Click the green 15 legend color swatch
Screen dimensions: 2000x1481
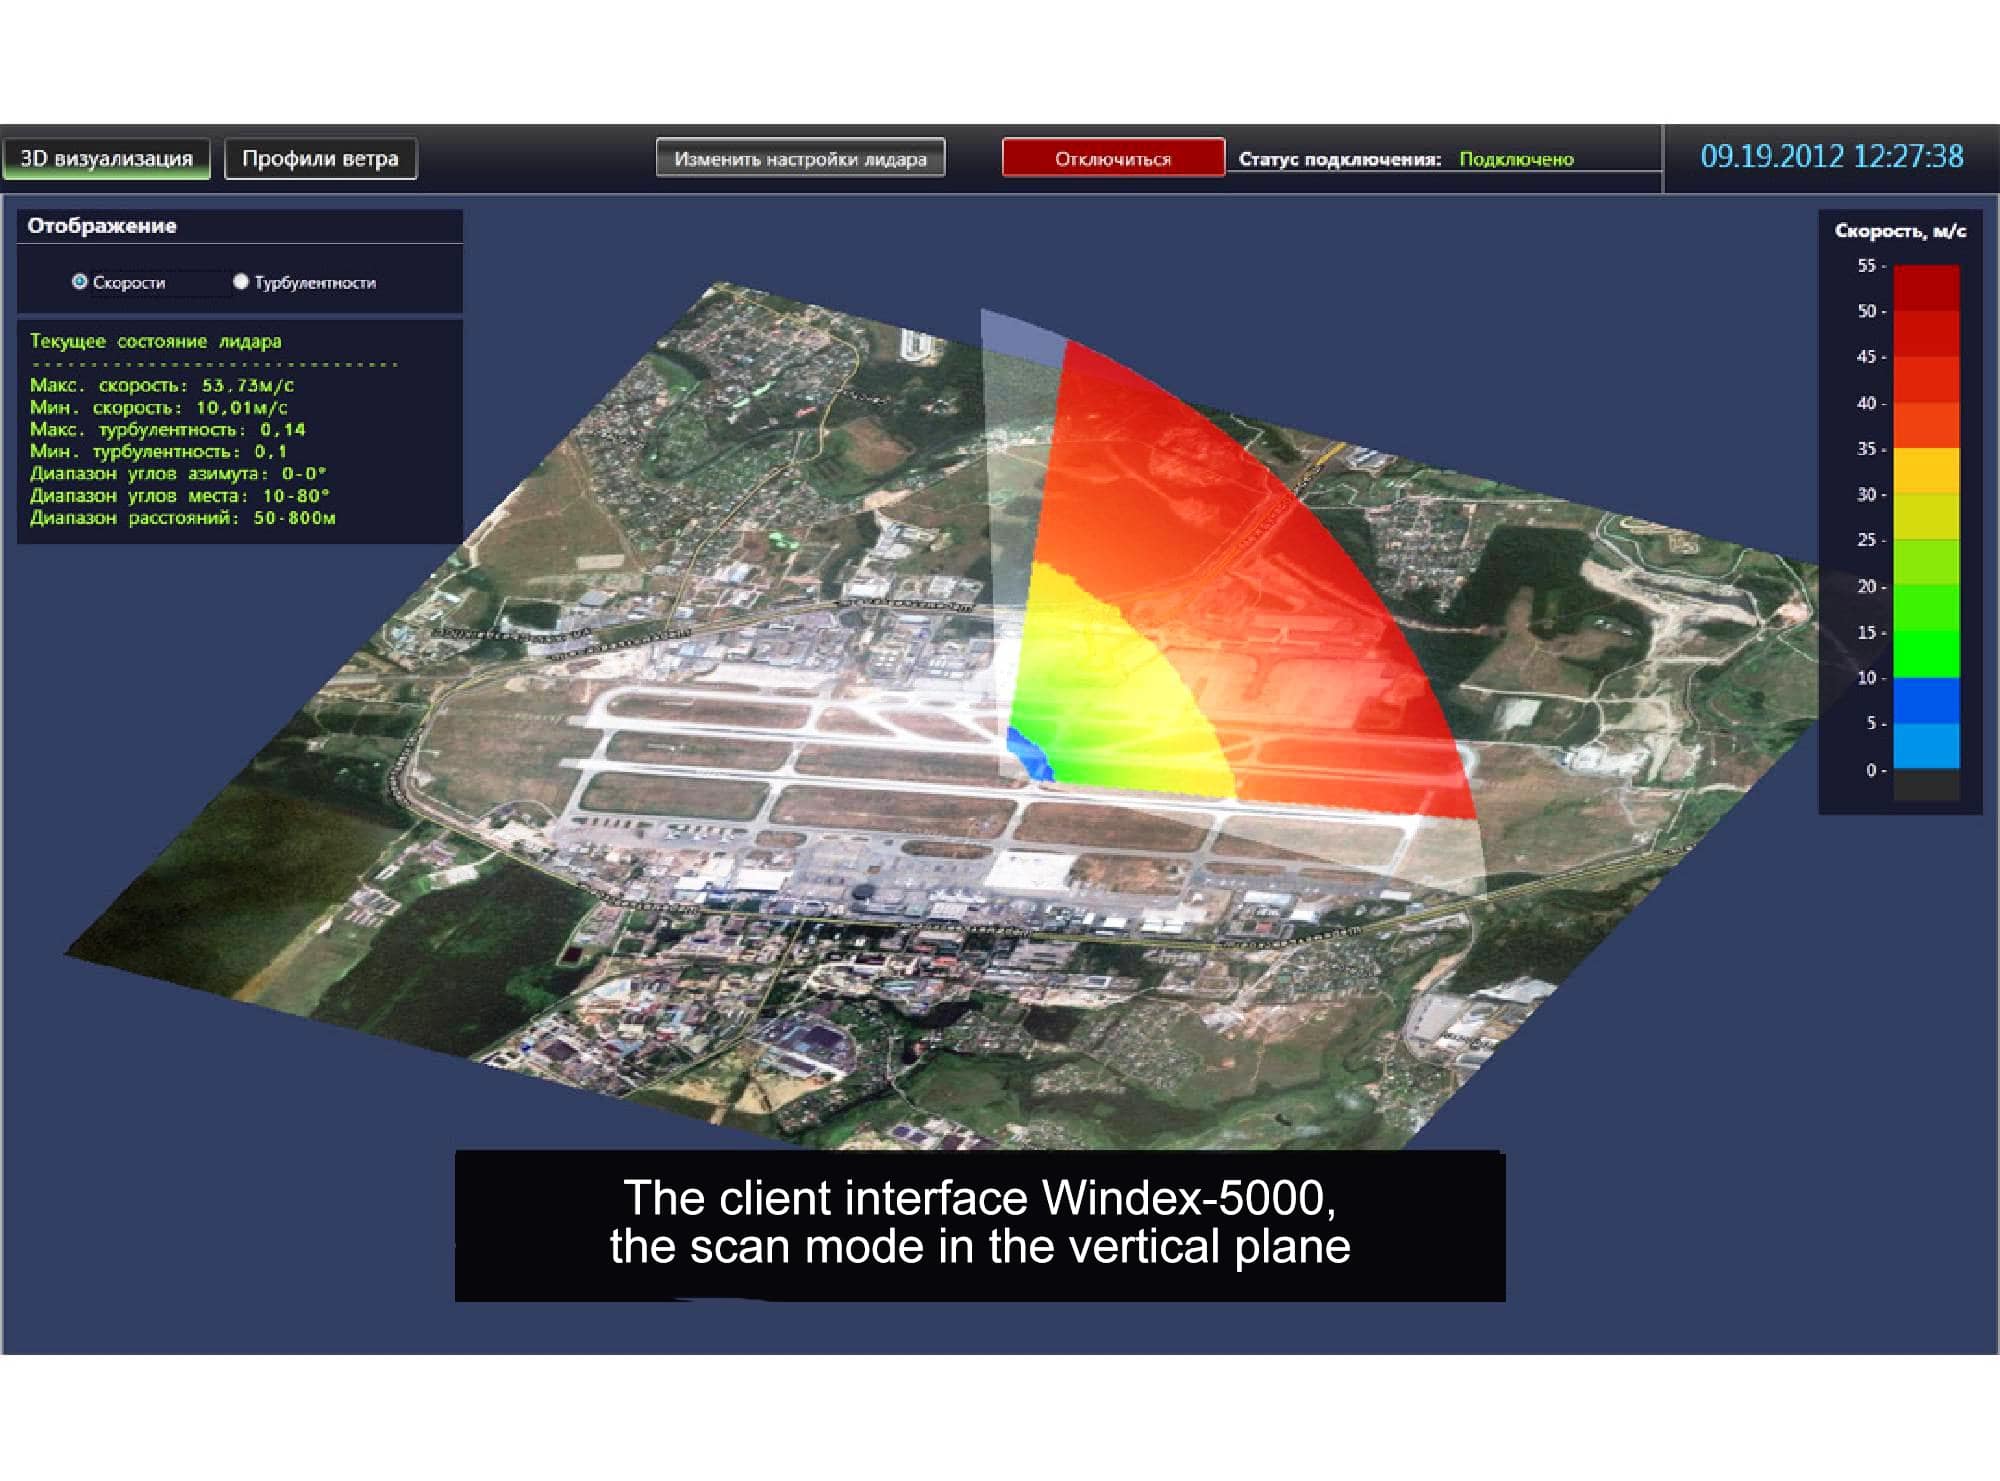[x=1927, y=654]
